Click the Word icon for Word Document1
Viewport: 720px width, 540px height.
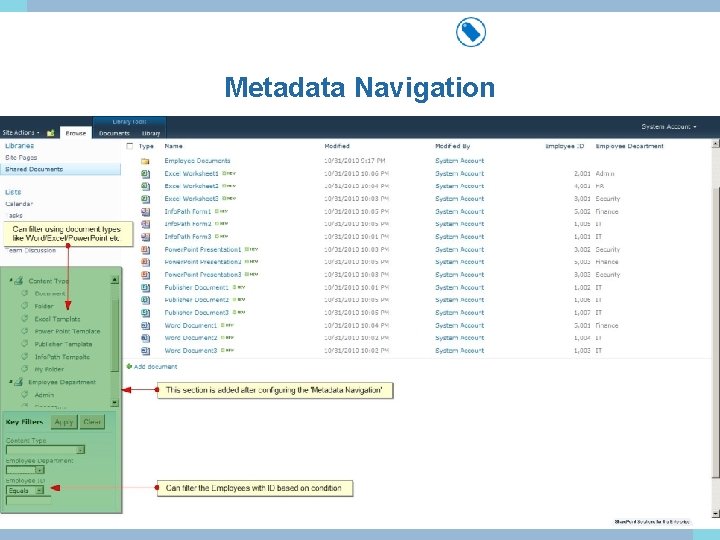click(x=146, y=326)
